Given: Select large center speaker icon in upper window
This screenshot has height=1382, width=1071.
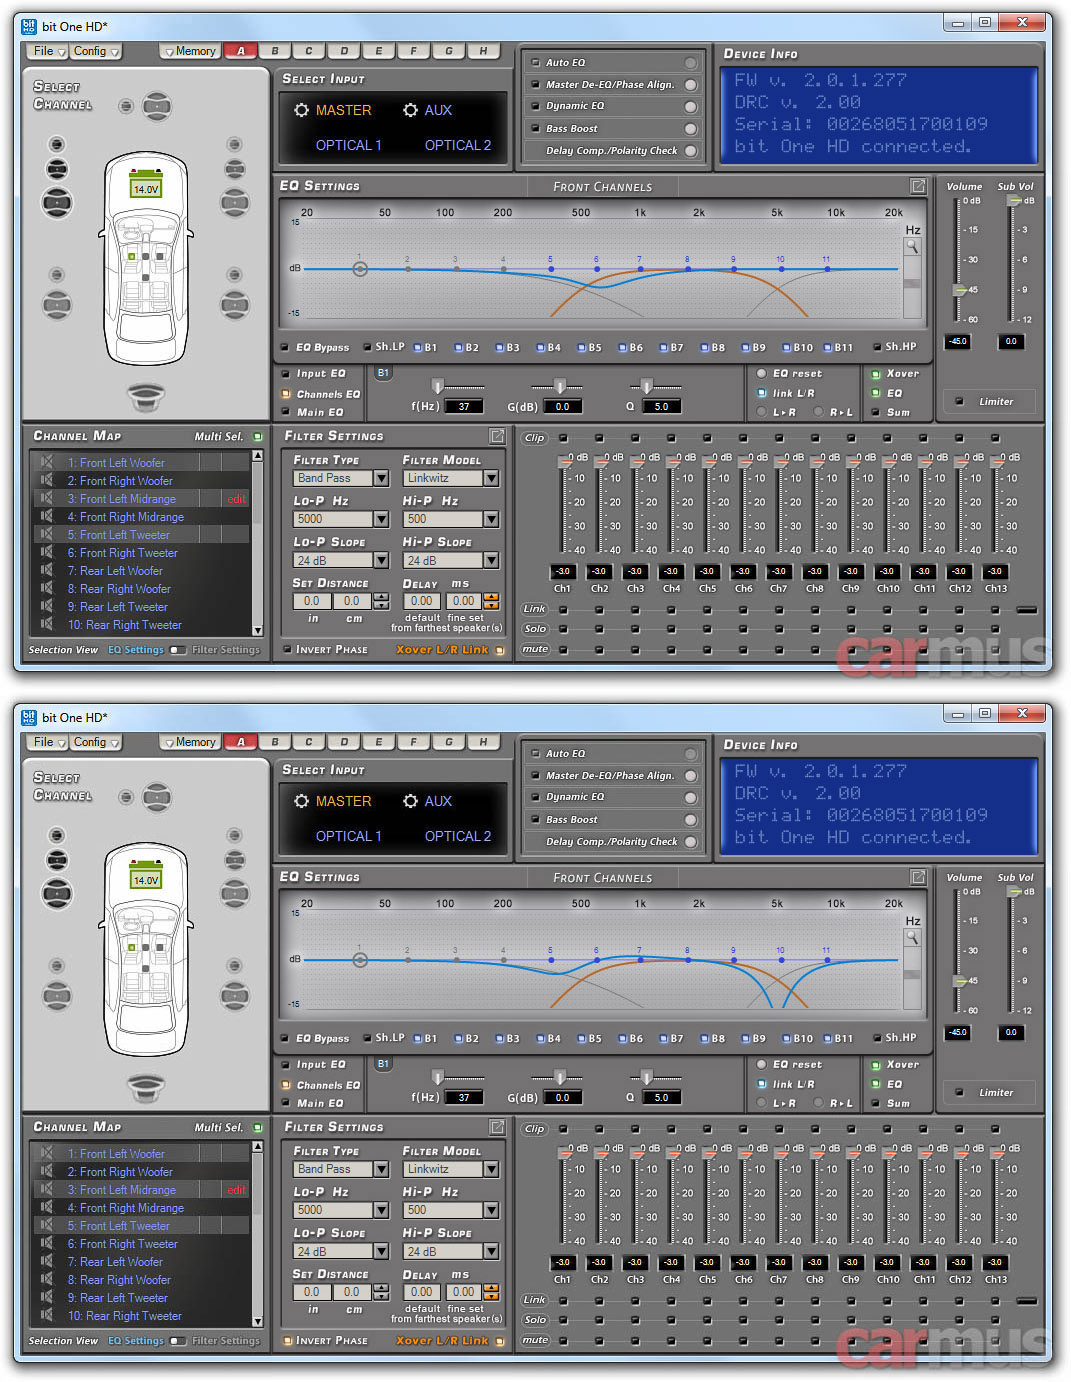Looking at the screenshot, I should [157, 105].
